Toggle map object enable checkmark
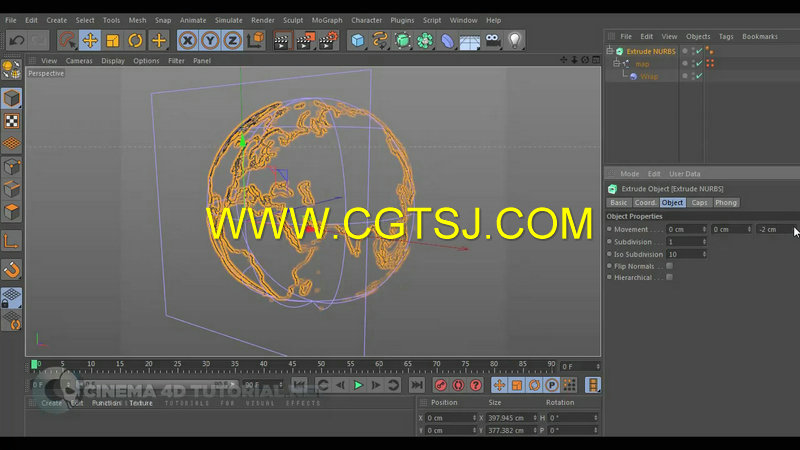The width and height of the screenshot is (800, 450). (x=699, y=63)
